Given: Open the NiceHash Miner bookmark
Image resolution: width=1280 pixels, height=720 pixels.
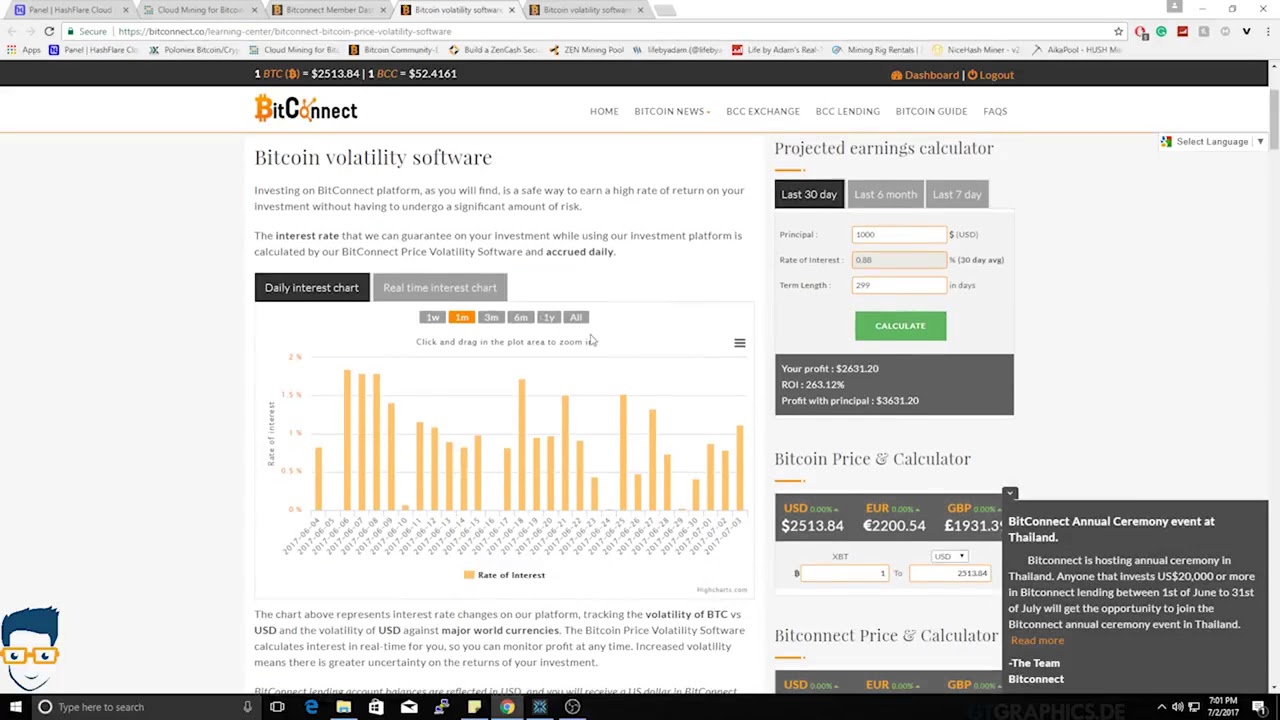Looking at the screenshot, I should coord(977,49).
